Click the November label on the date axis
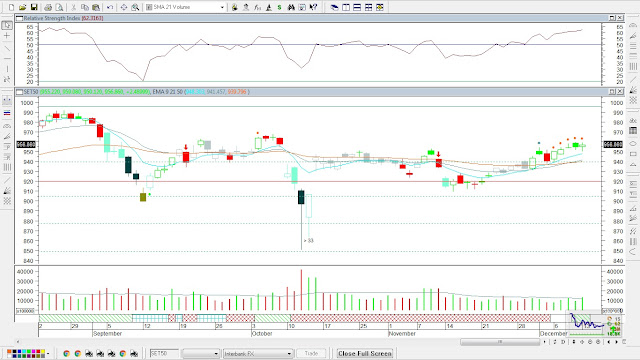This screenshot has width=640, height=360. point(402,333)
